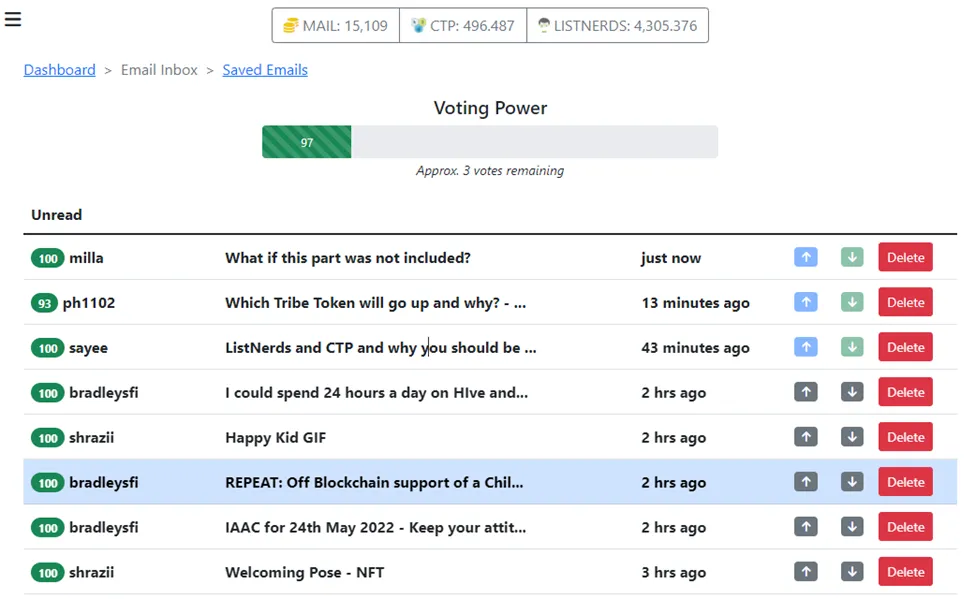Screen dimensions: 975x599
Task: Upvote the Welcoming Pose - NFT email
Action: point(806,572)
